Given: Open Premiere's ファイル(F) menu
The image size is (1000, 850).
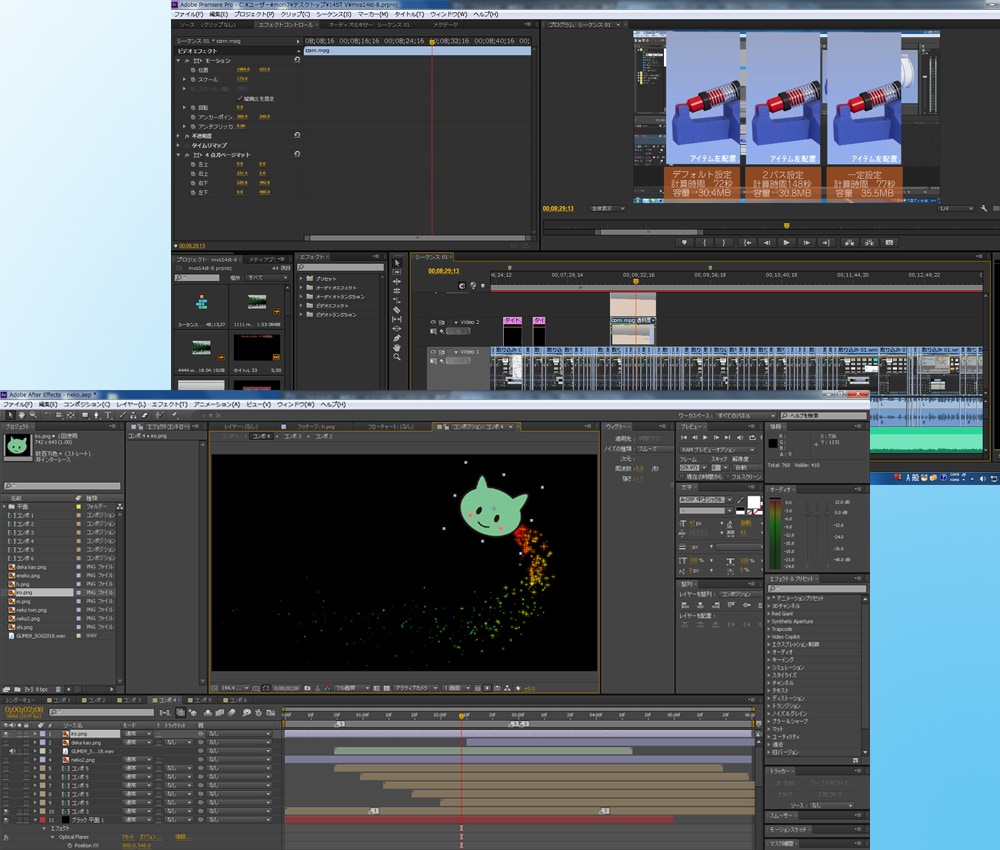Looking at the screenshot, I should pyautogui.click(x=189, y=14).
